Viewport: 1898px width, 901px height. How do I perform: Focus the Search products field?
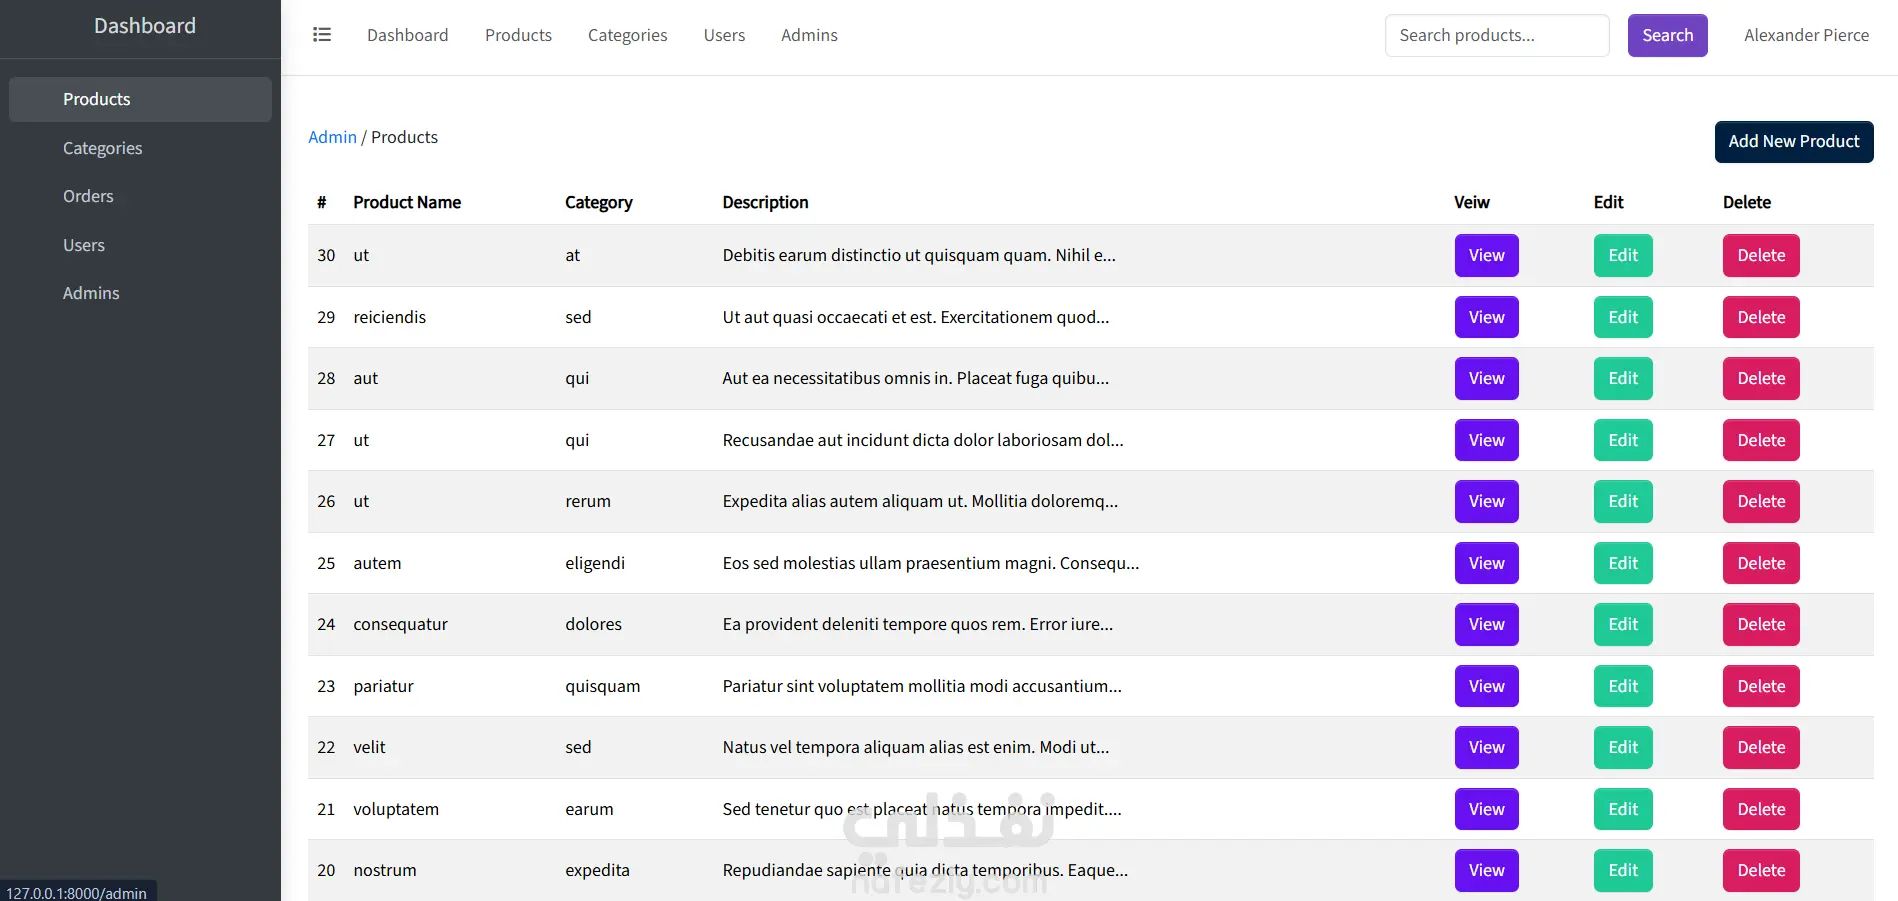pyautogui.click(x=1497, y=35)
